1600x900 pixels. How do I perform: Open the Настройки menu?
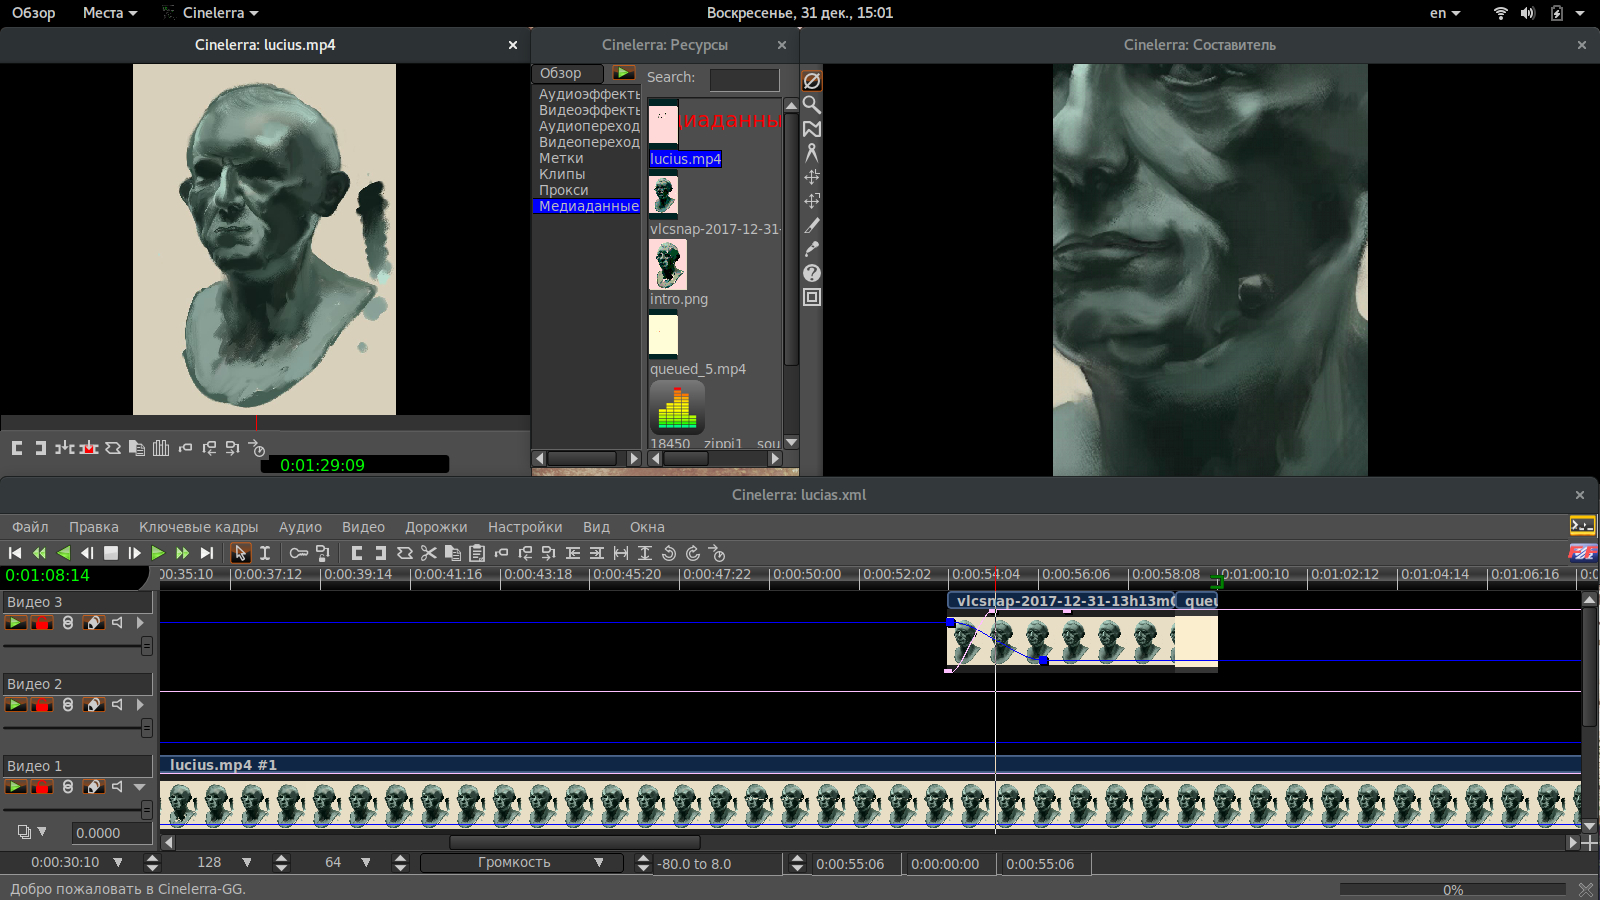tap(525, 527)
